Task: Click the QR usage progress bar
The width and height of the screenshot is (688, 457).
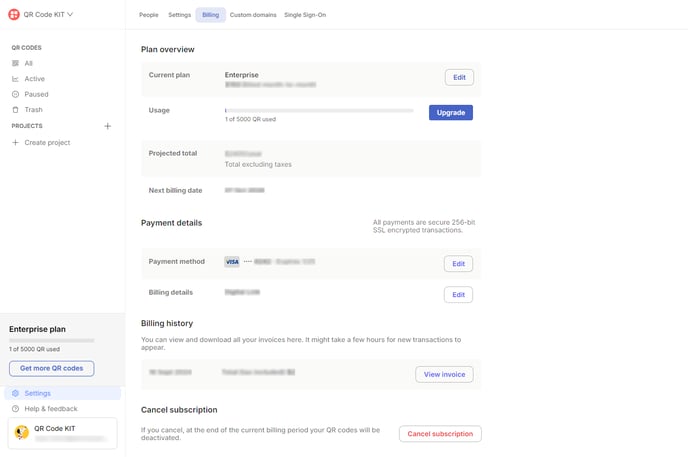Action: pos(319,110)
